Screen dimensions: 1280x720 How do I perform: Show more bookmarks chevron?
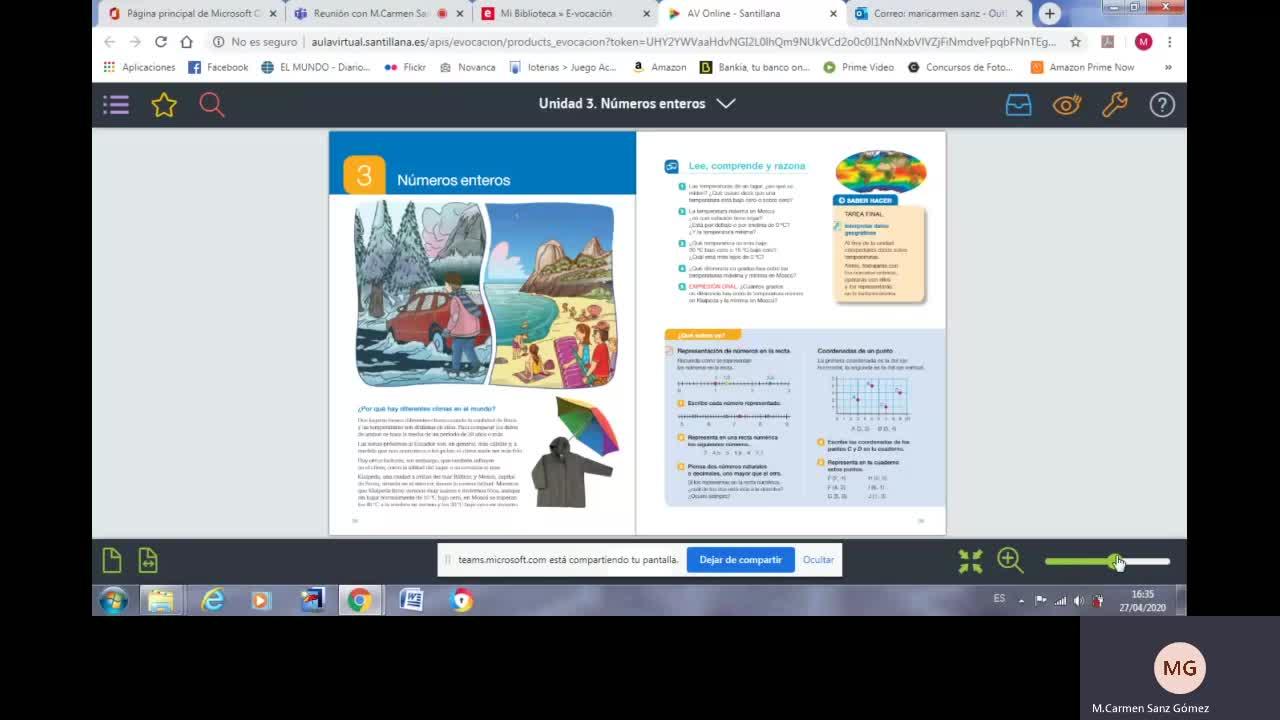[x=1168, y=67]
